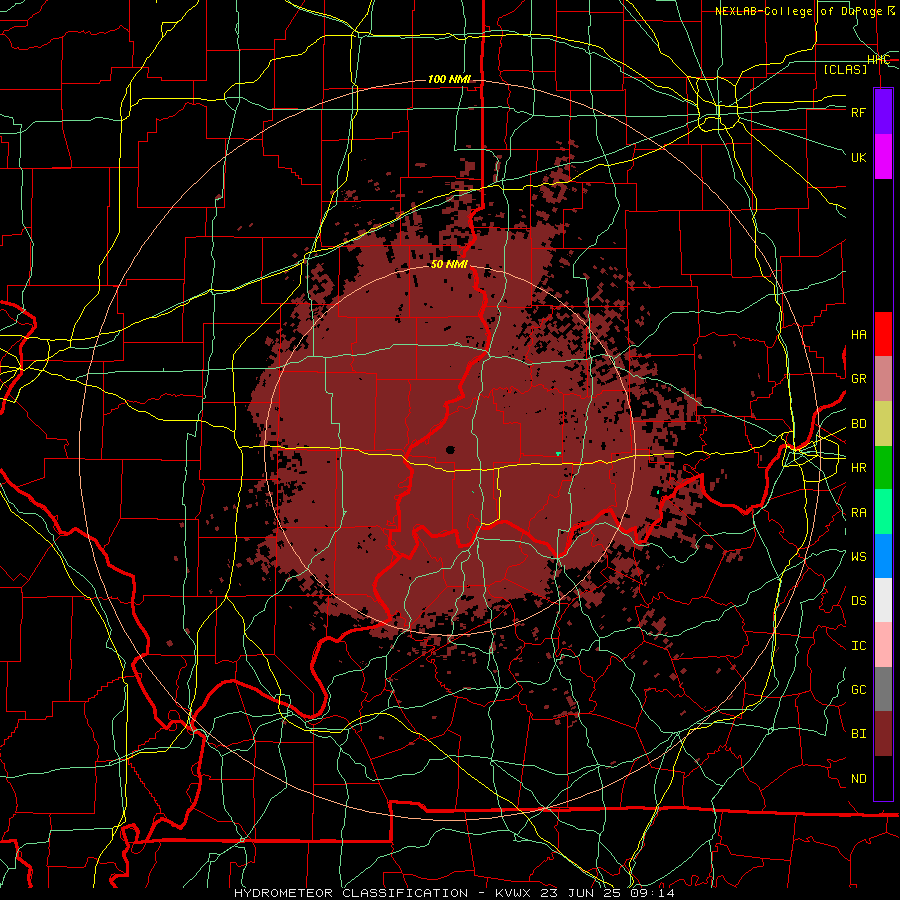Click the 50 NMI range ring label
Image resolution: width=900 pixels, height=900 pixels.
click(x=449, y=264)
